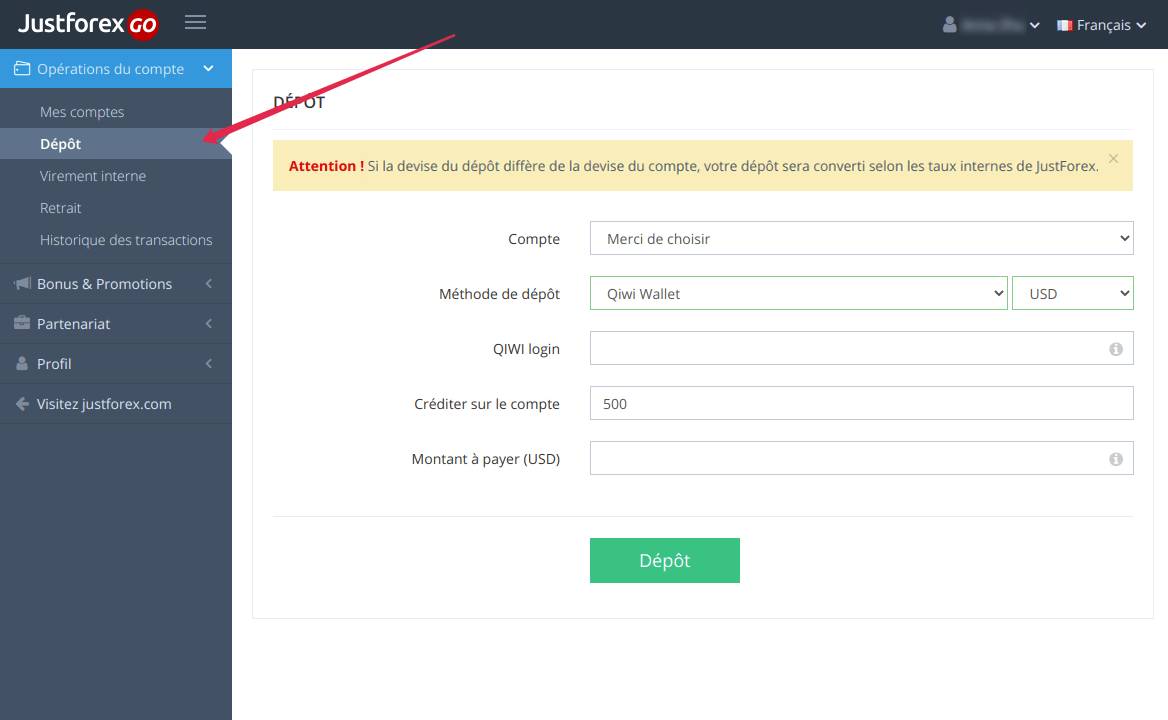Close the yellow Attention warning banner
1168x720 pixels.
(1113, 159)
